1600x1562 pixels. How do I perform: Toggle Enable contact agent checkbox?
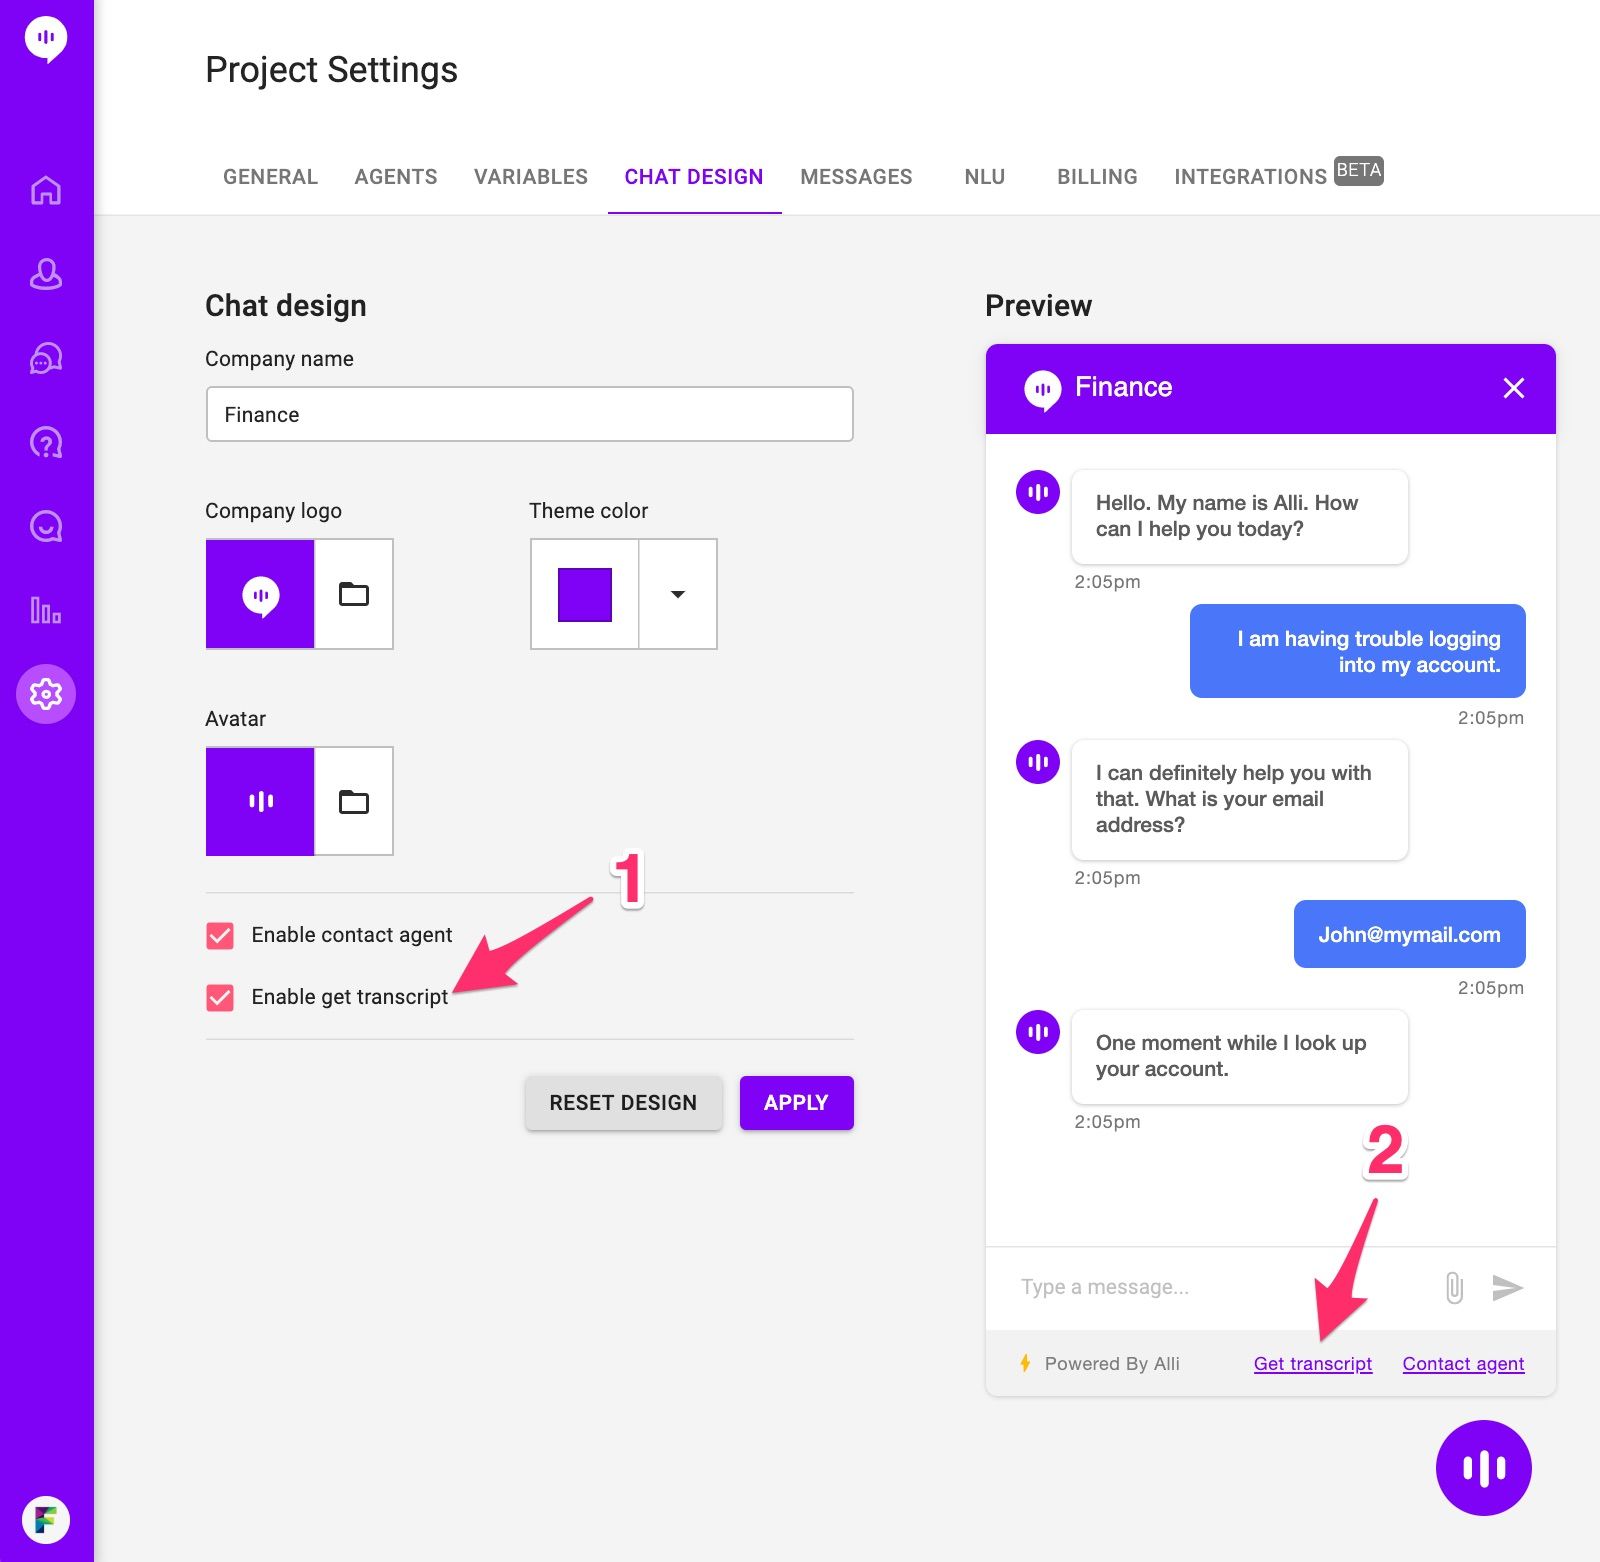tap(220, 936)
